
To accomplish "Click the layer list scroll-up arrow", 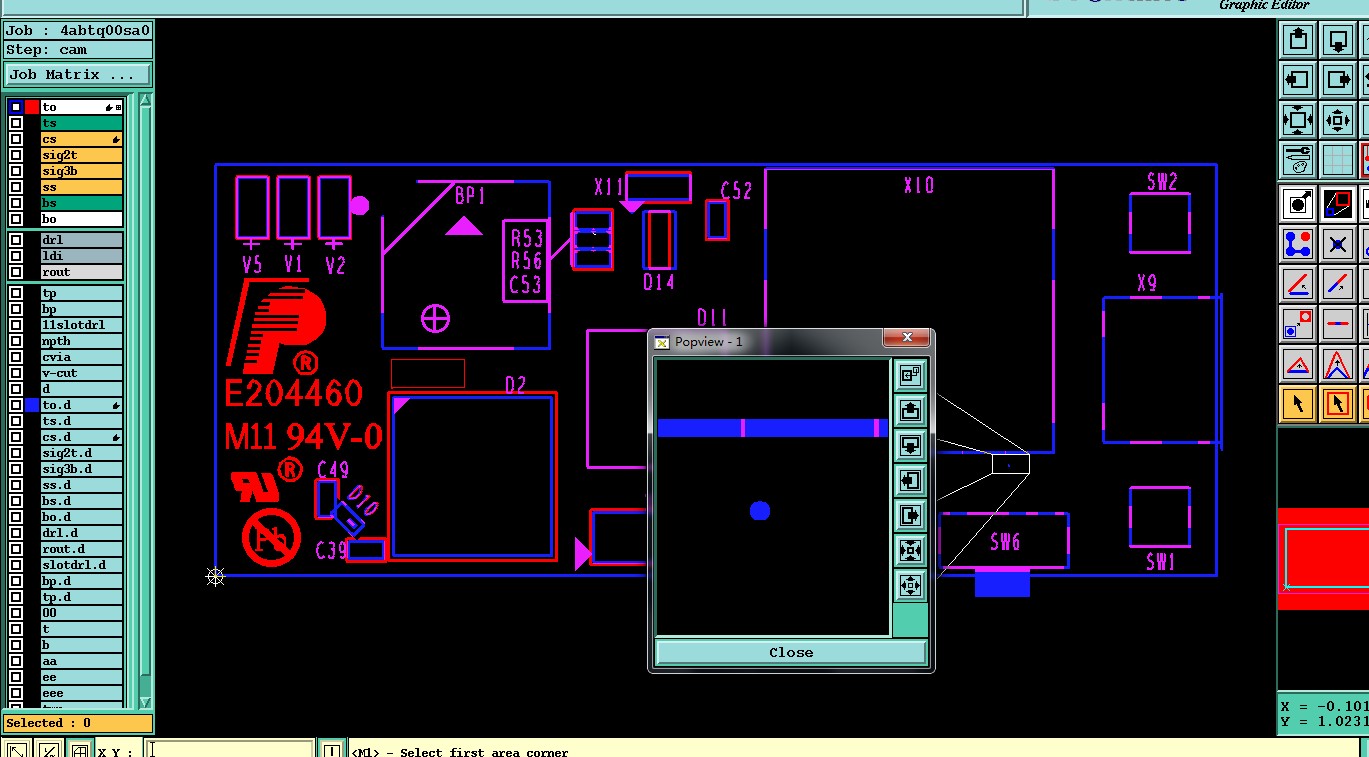I will coord(146,101).
